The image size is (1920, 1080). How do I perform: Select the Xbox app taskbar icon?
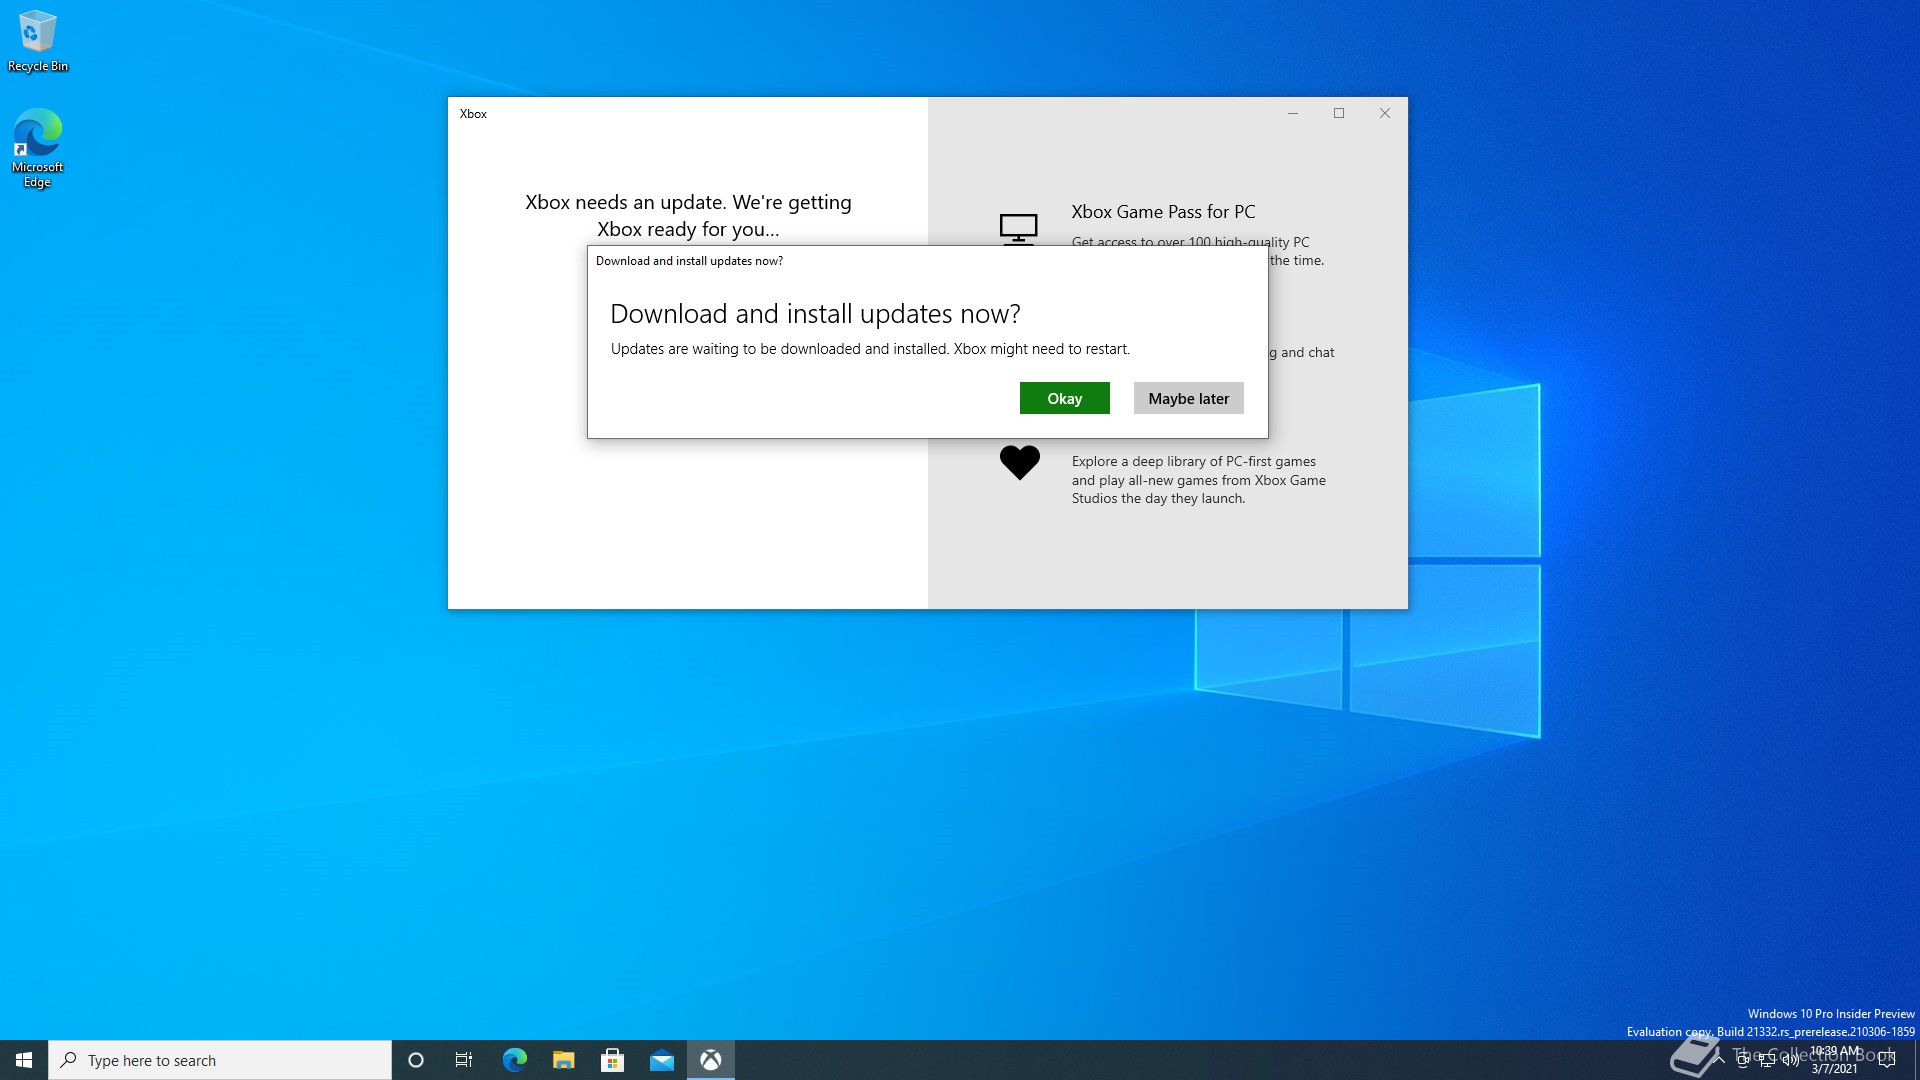coord(711,1060)
